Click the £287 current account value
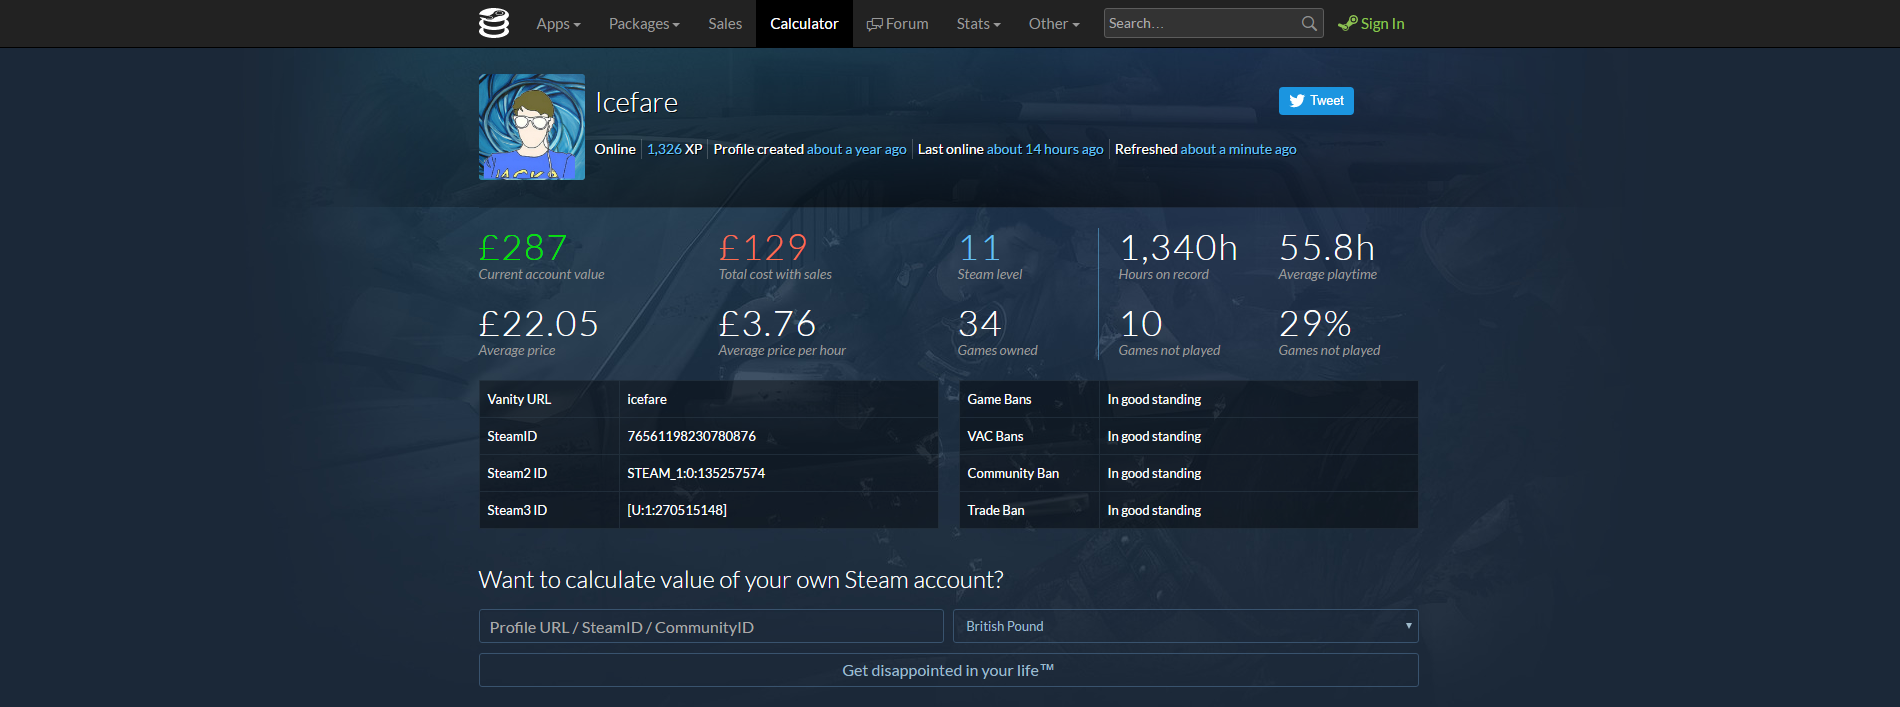 (x=523, y=247)
